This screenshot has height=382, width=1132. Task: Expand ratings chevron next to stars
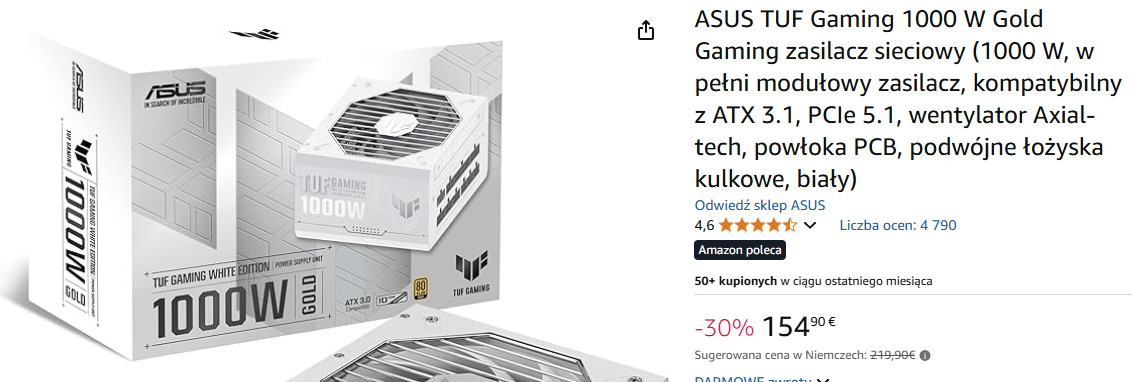click(x=810, y=225)
